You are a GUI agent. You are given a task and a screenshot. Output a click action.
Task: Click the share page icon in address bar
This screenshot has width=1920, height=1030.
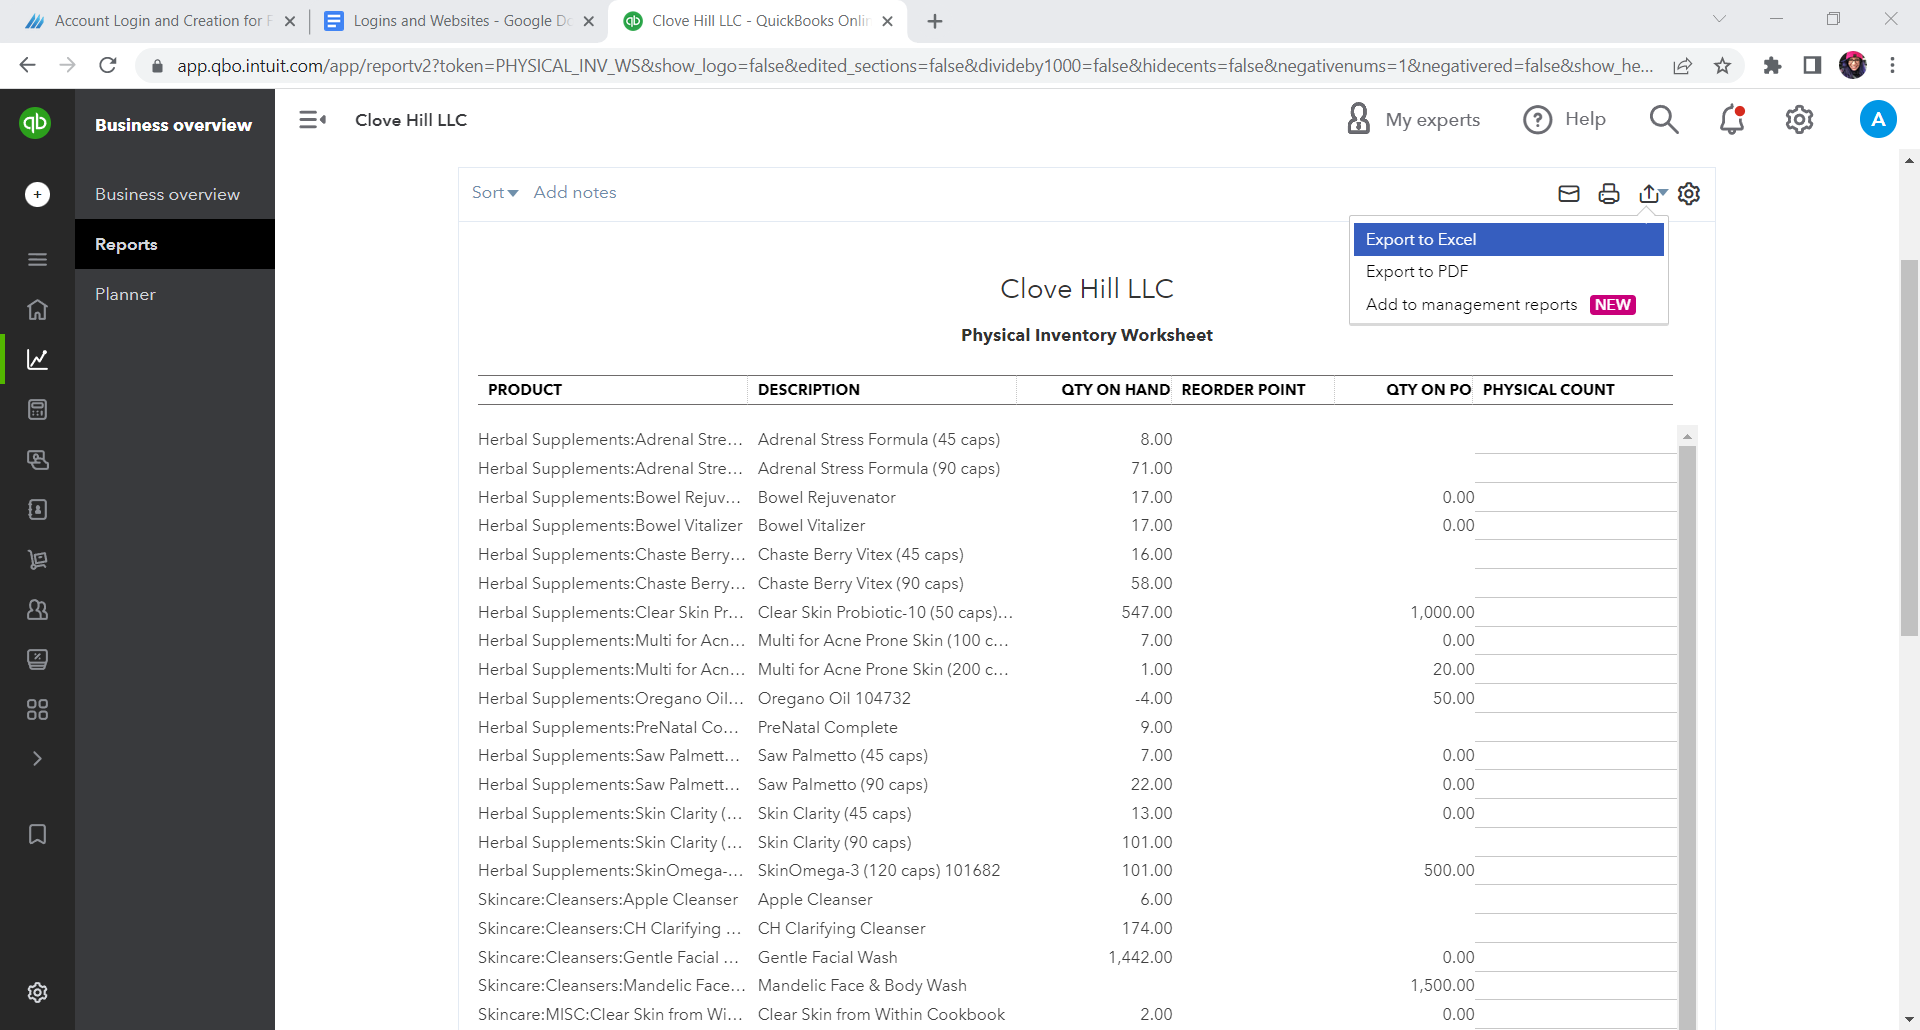[x=1683, y=66]
